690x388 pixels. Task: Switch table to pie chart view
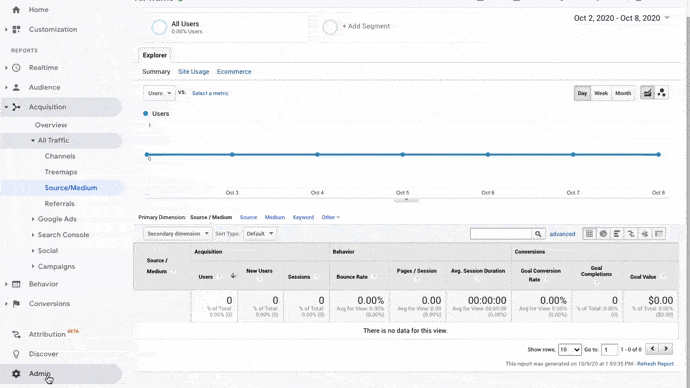click(603, 234)
